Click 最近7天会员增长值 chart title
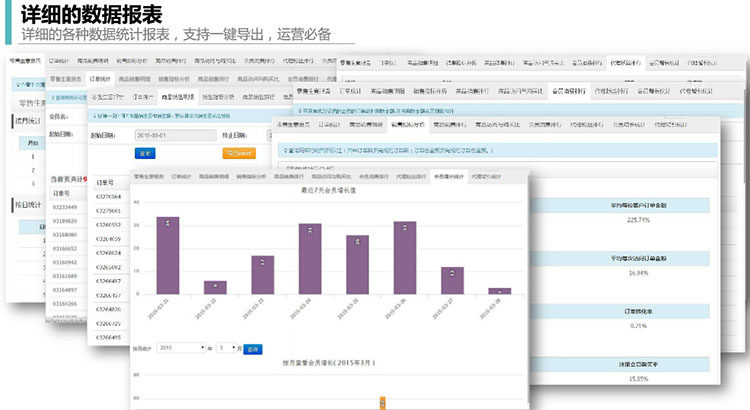 click(328, 190)
